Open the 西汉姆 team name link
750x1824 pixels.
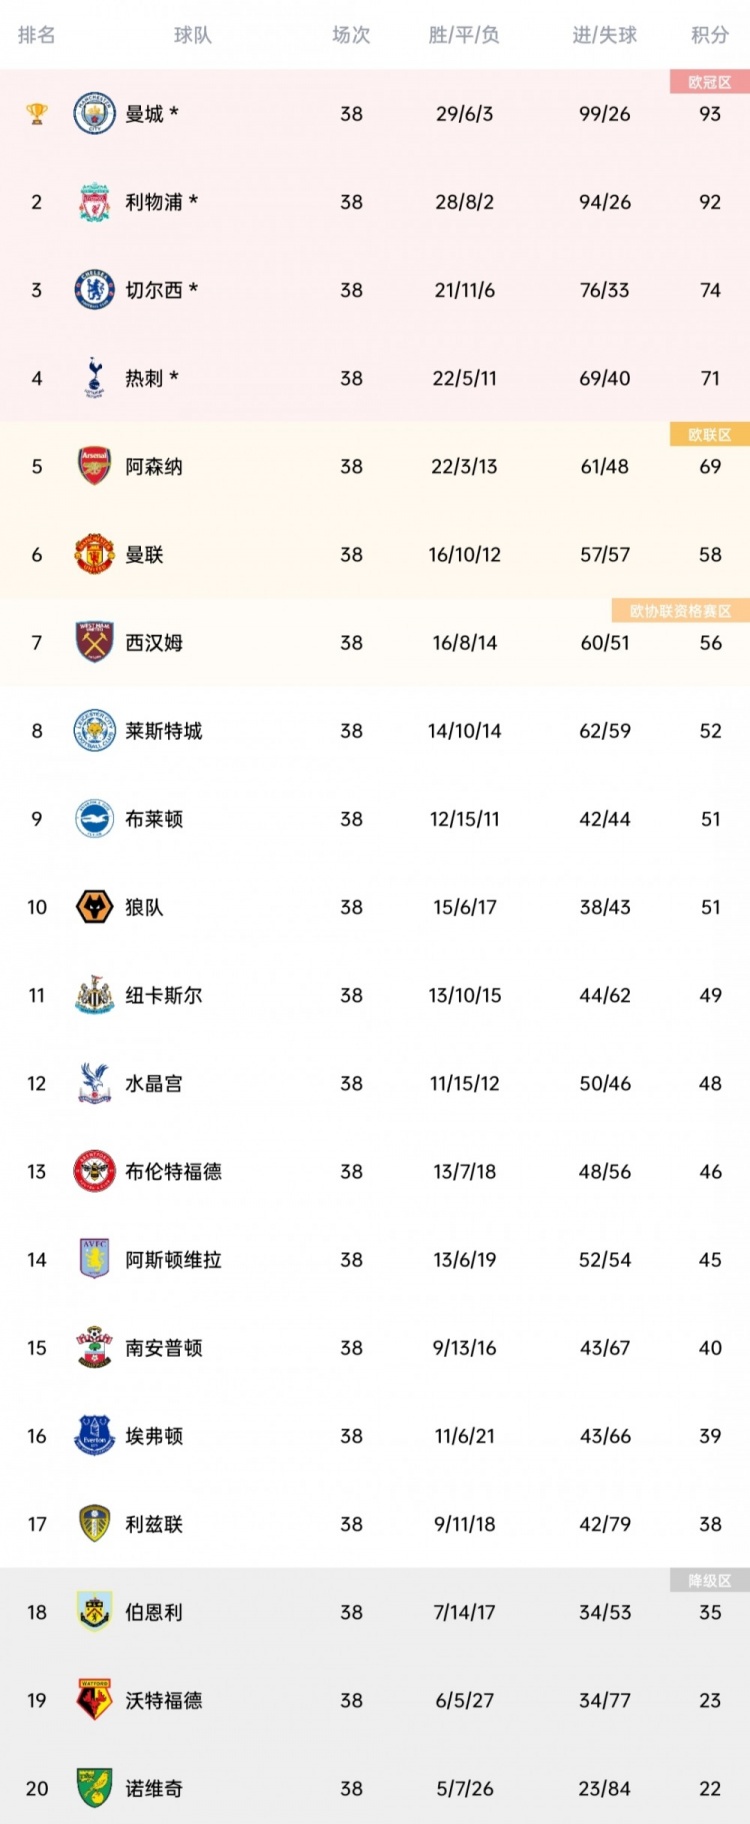point(154,643)
